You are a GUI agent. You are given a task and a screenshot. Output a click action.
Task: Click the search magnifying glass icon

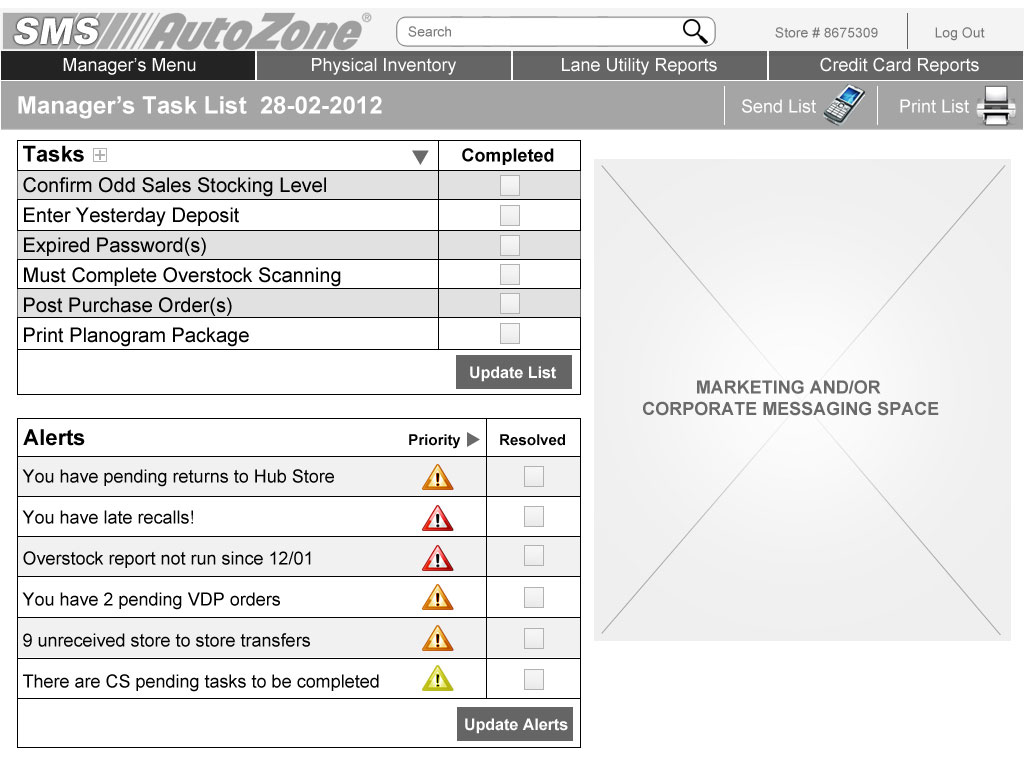pyautogui.click(x=695, y=32)
